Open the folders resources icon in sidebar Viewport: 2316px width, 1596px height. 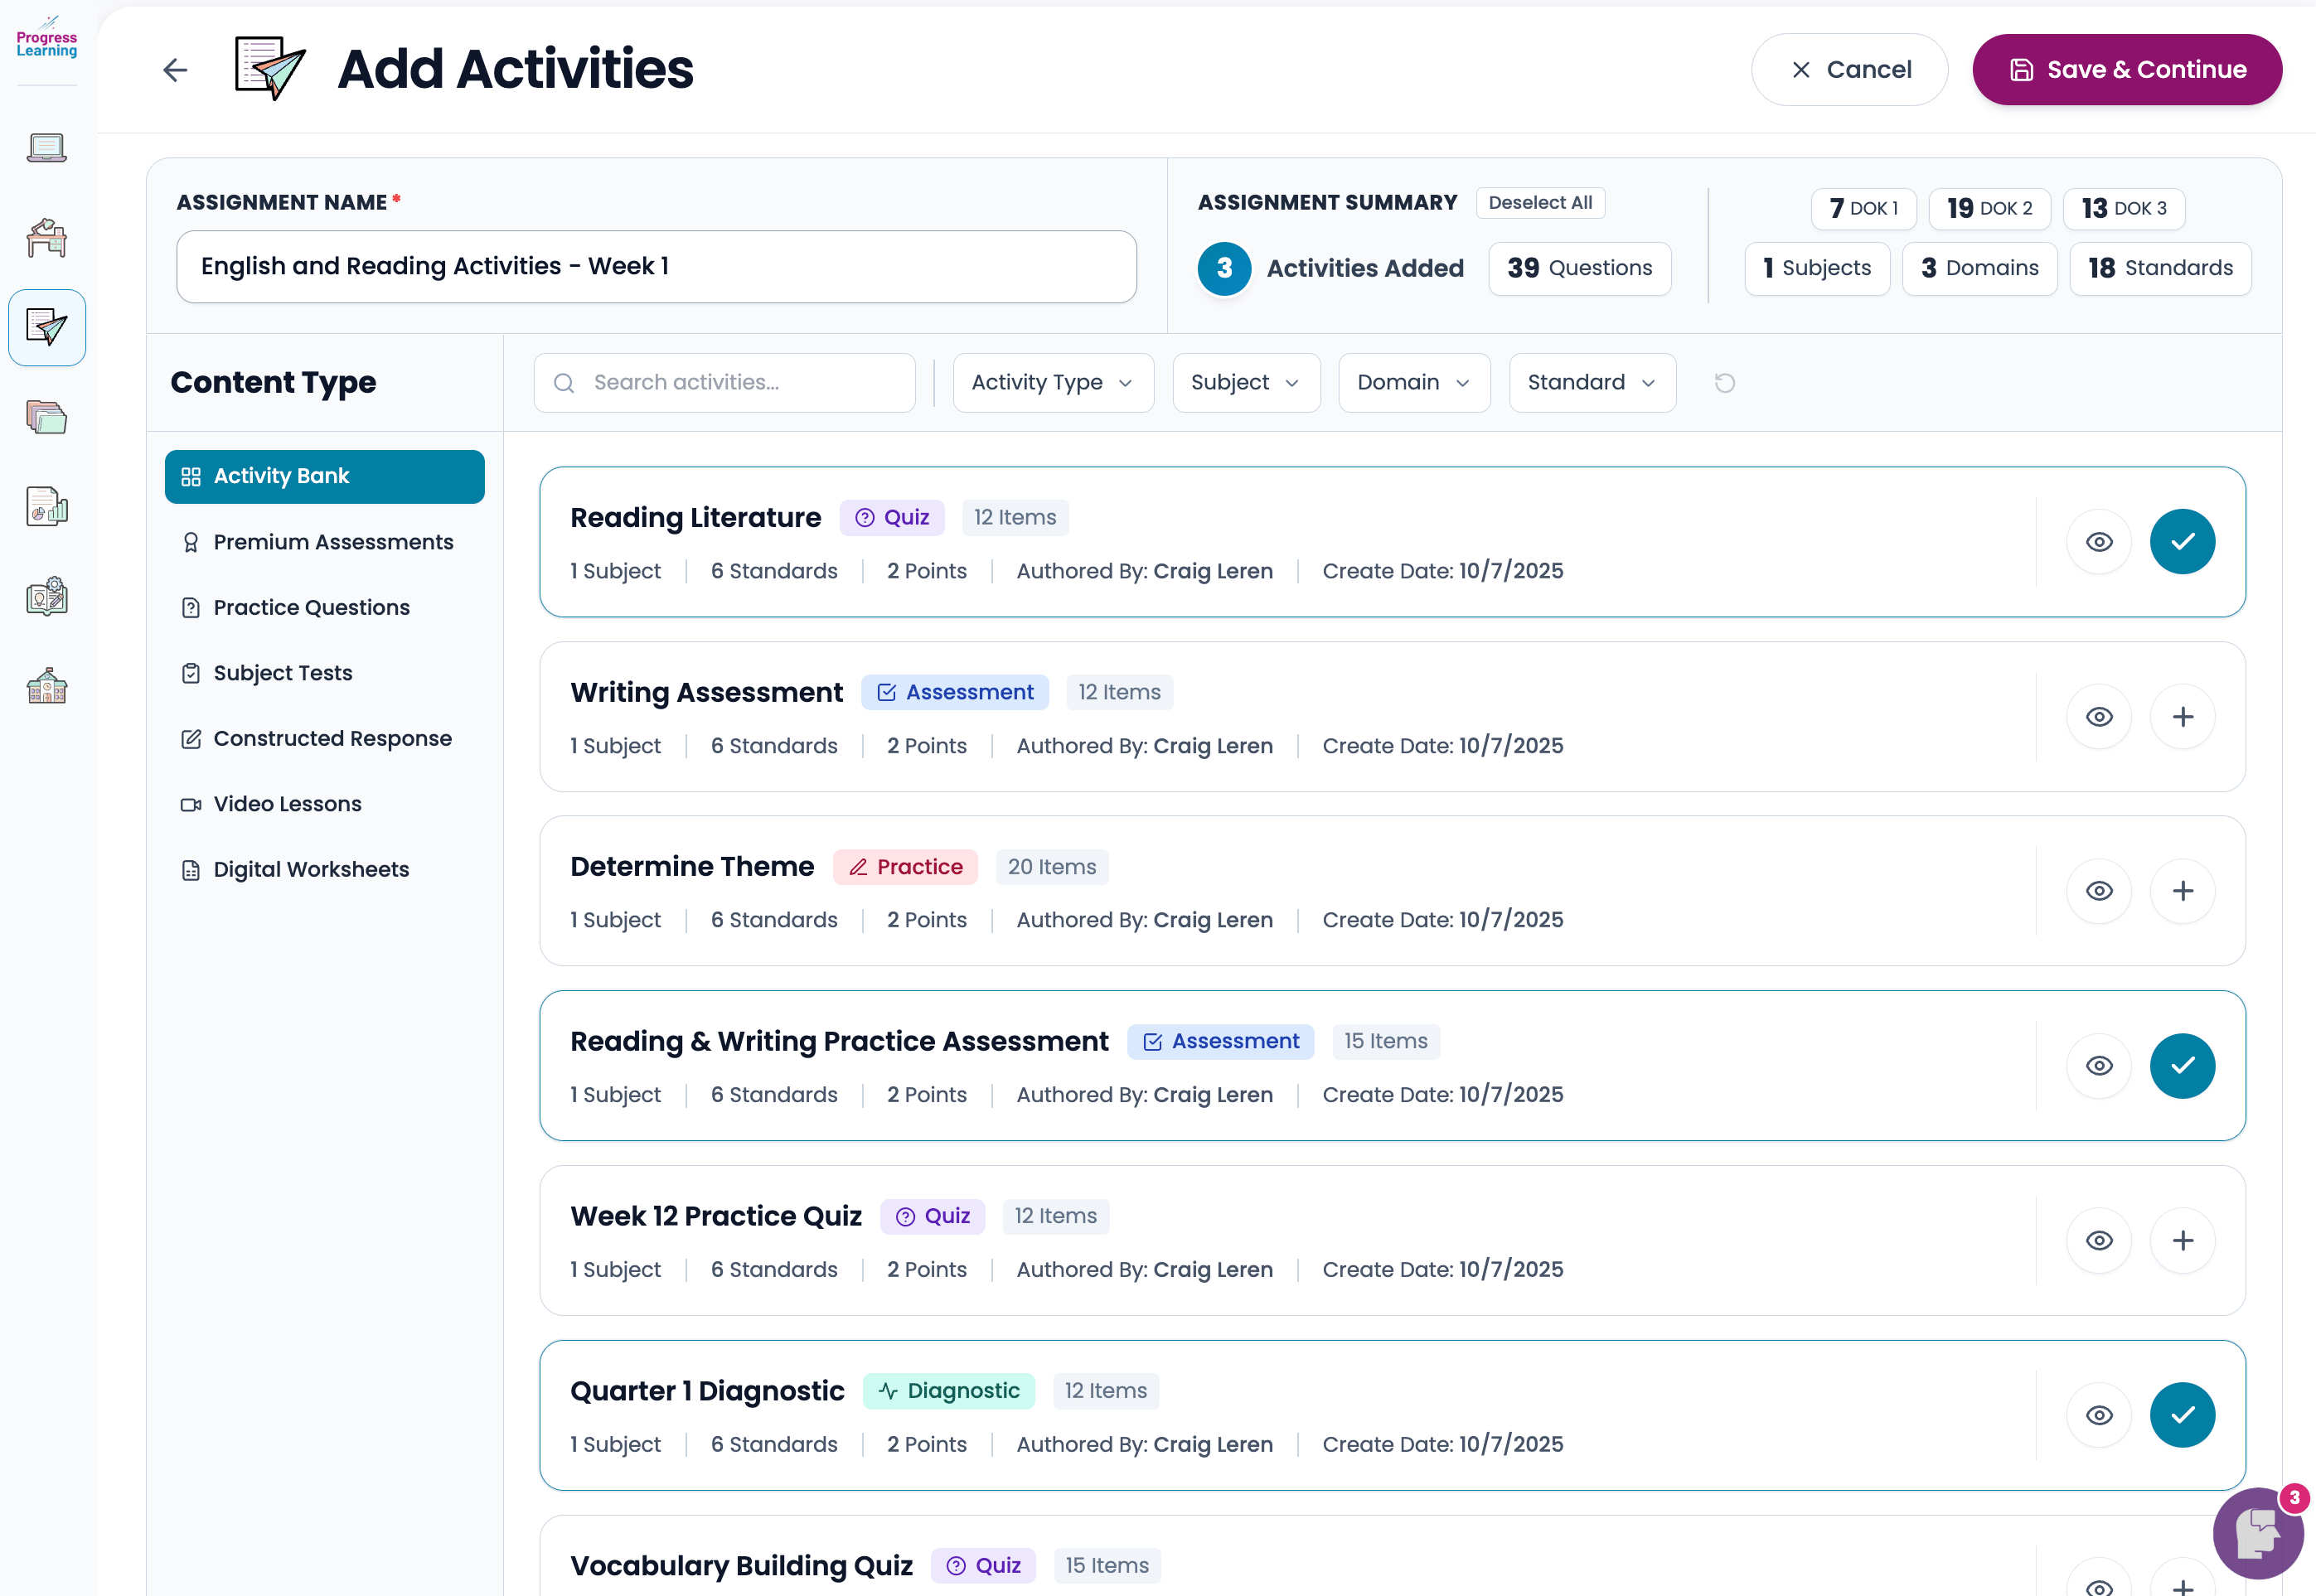point(46,417)
